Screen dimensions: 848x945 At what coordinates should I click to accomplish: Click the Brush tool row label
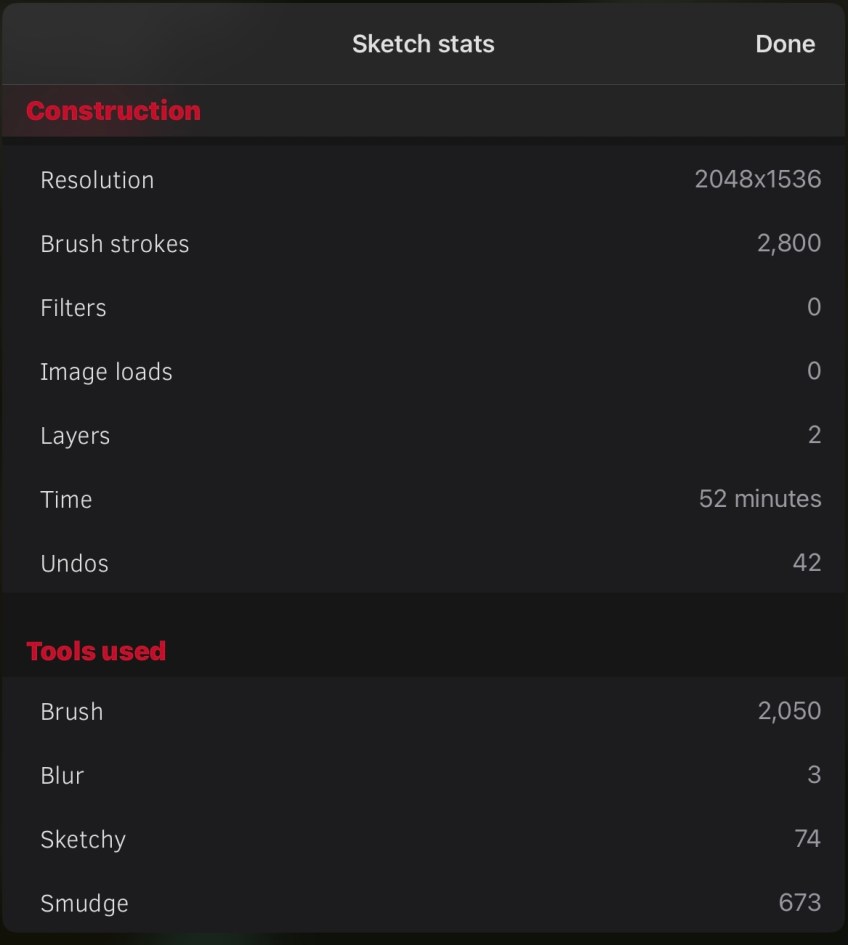[71, 712]
